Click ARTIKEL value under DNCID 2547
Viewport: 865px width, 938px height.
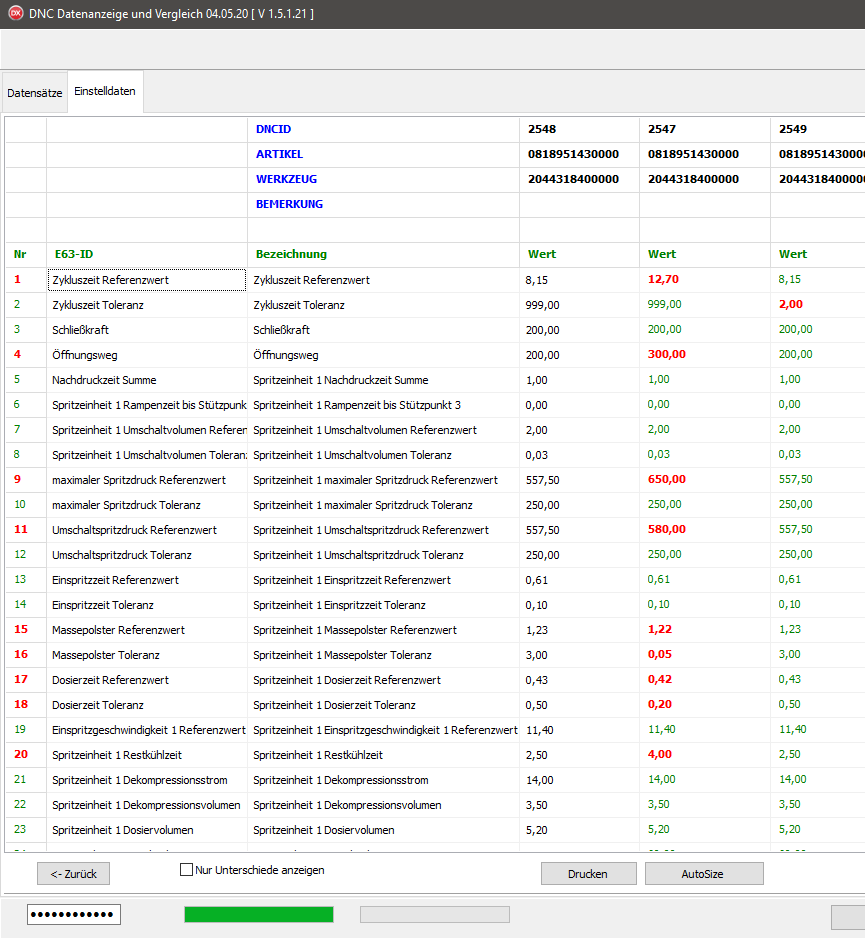coord(693,154)
